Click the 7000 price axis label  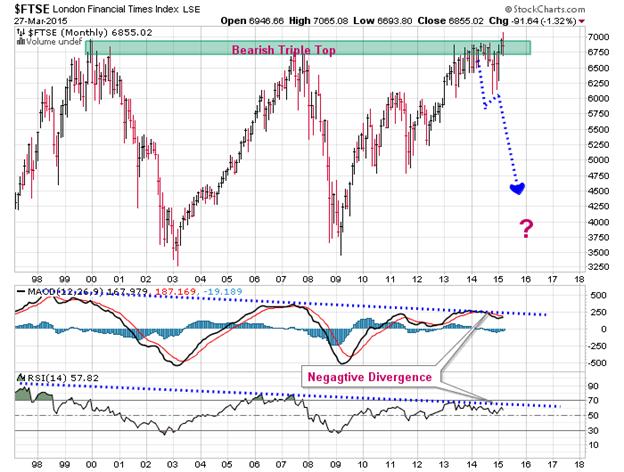click(x=598, y=37)
